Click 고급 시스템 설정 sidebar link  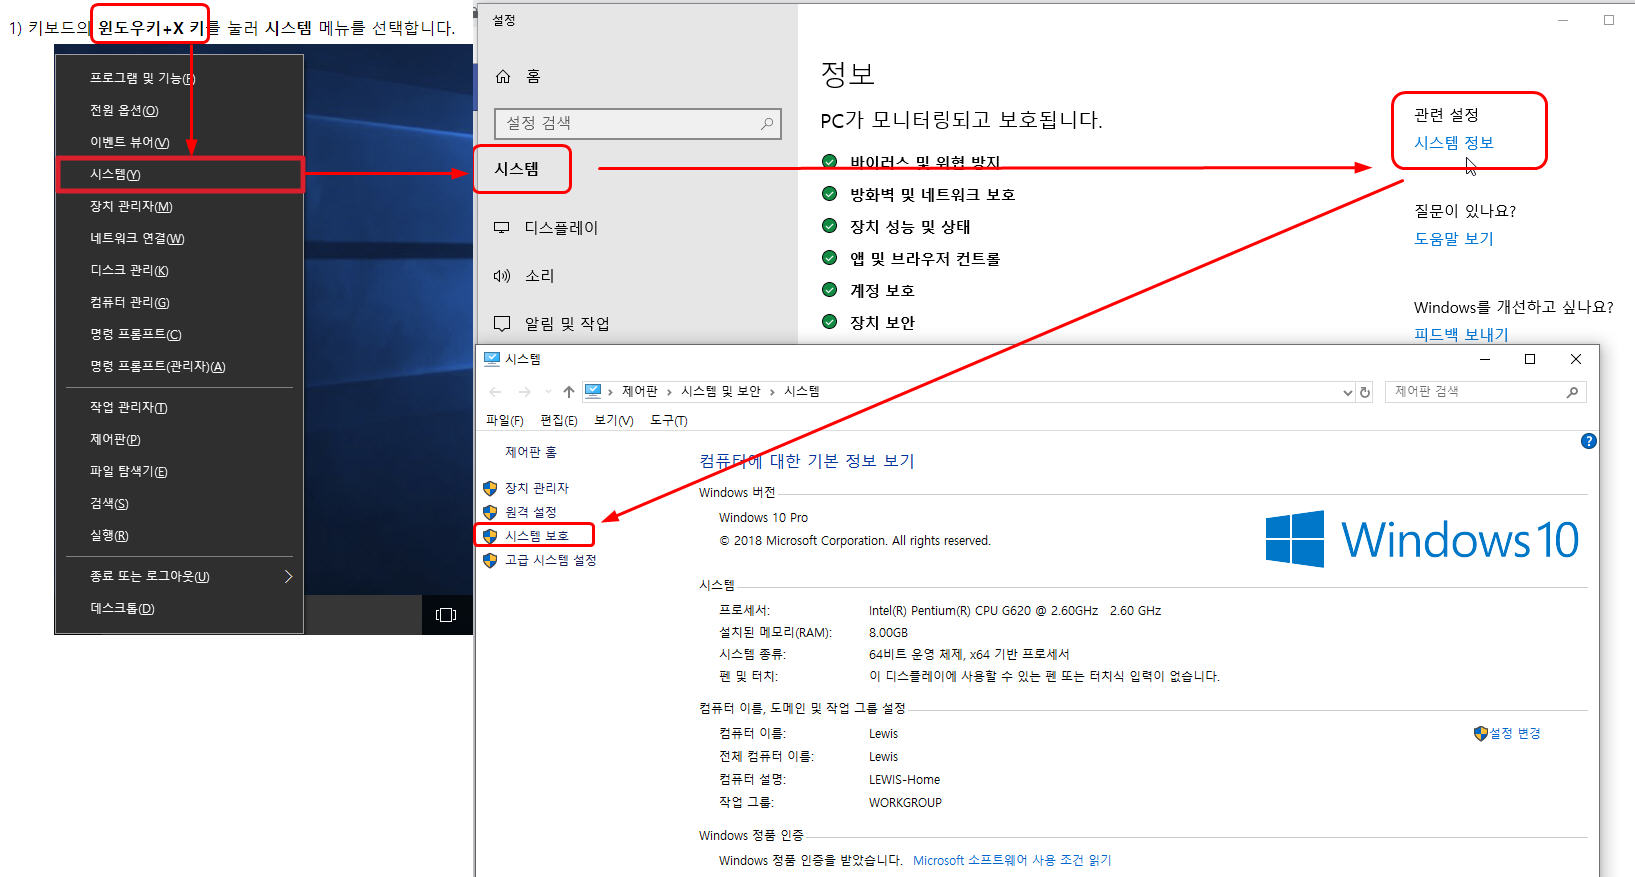[550, 560]
